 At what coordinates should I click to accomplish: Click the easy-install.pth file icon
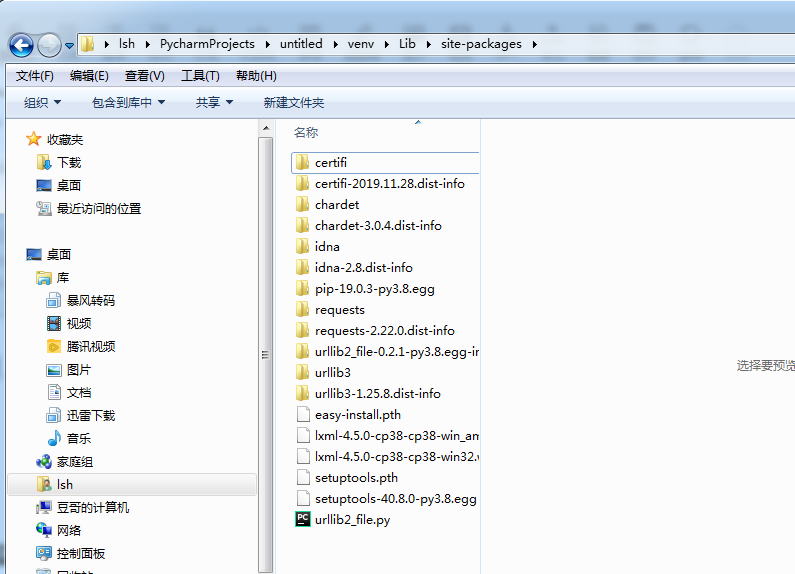(303, 415)
